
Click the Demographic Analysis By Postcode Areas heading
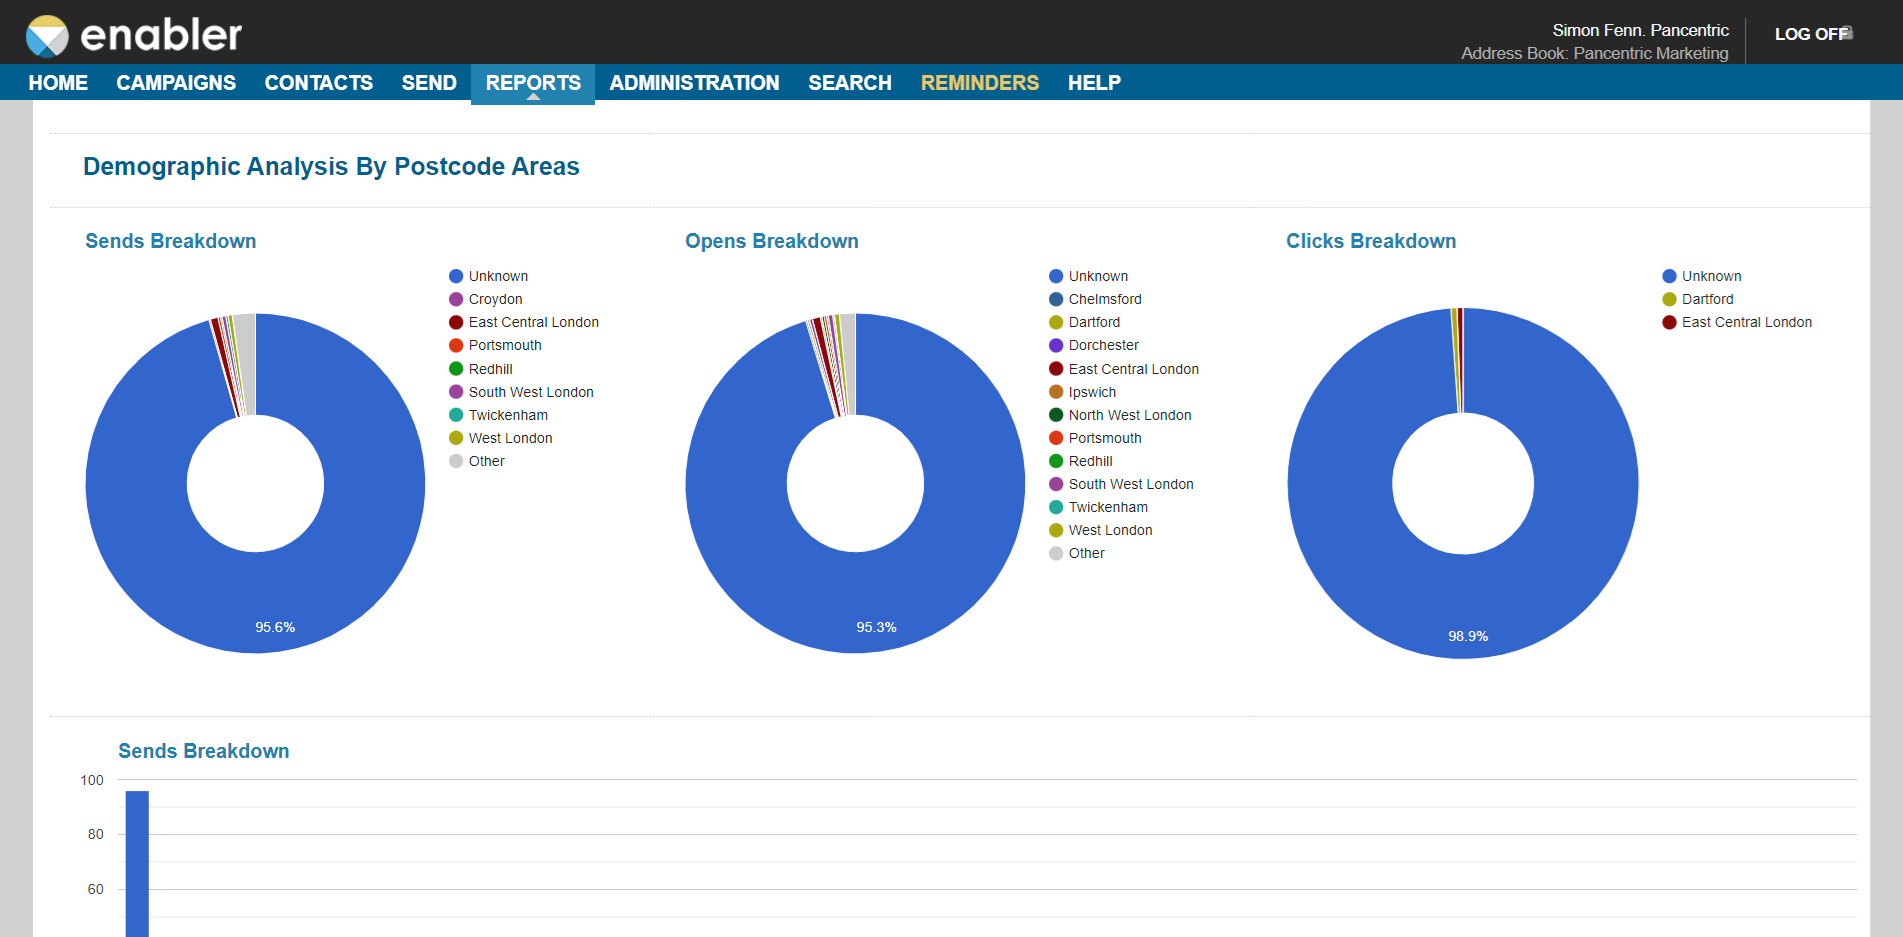(x=331, y=166)
